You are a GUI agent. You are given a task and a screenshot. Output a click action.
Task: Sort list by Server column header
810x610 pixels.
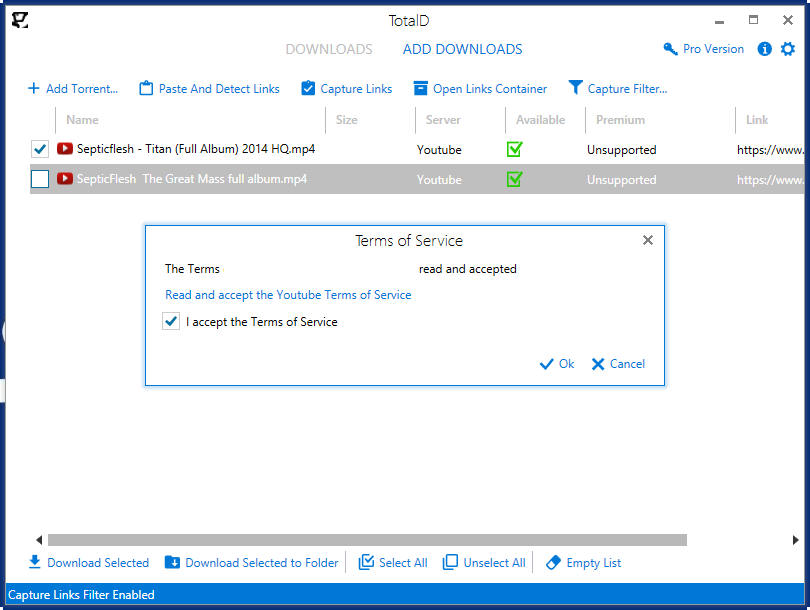[x=443, y=120]
